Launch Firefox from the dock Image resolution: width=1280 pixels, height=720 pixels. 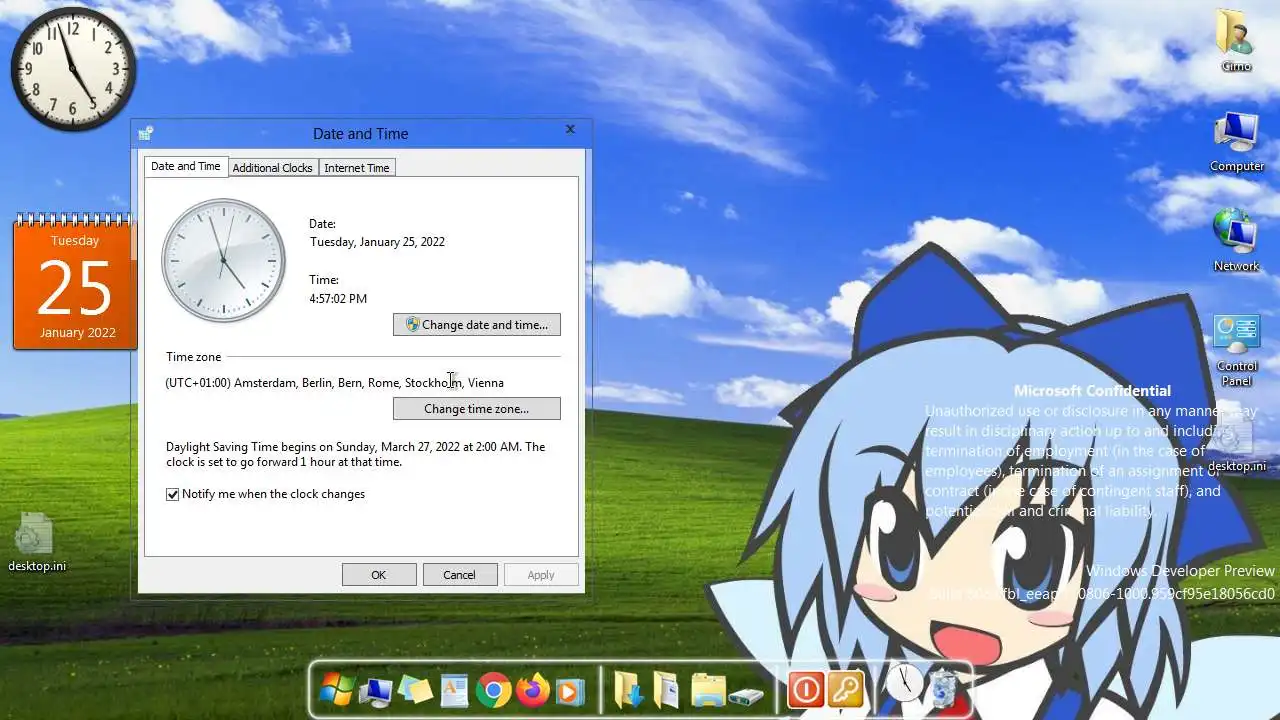click(532, 690)
